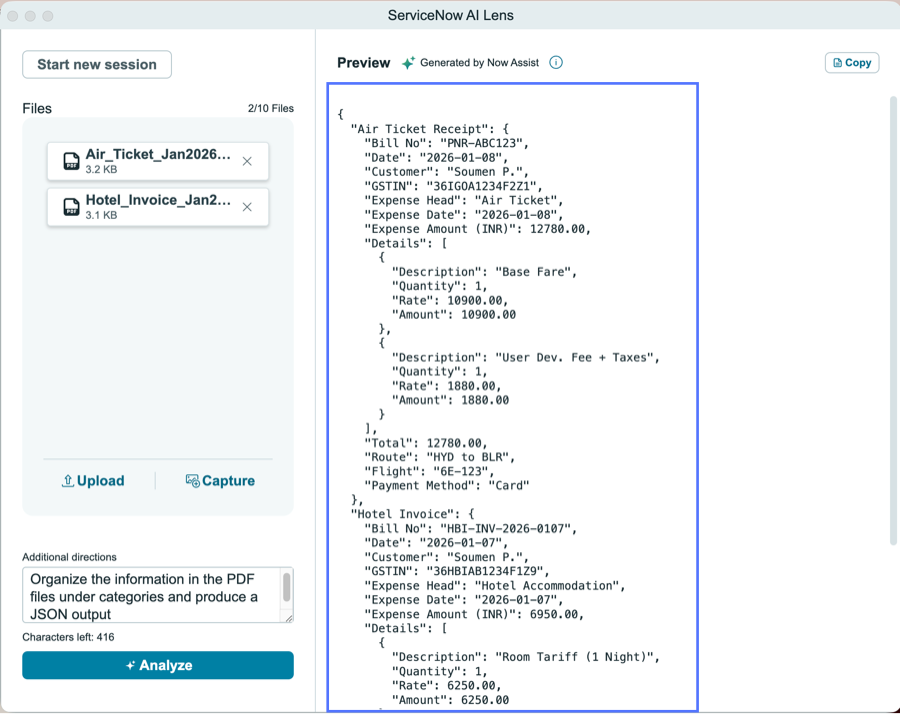This screenshot has width=900, height=714.
Task: Select the Air_Ticket_Jan2026 PDF icon
Action: 71,161
